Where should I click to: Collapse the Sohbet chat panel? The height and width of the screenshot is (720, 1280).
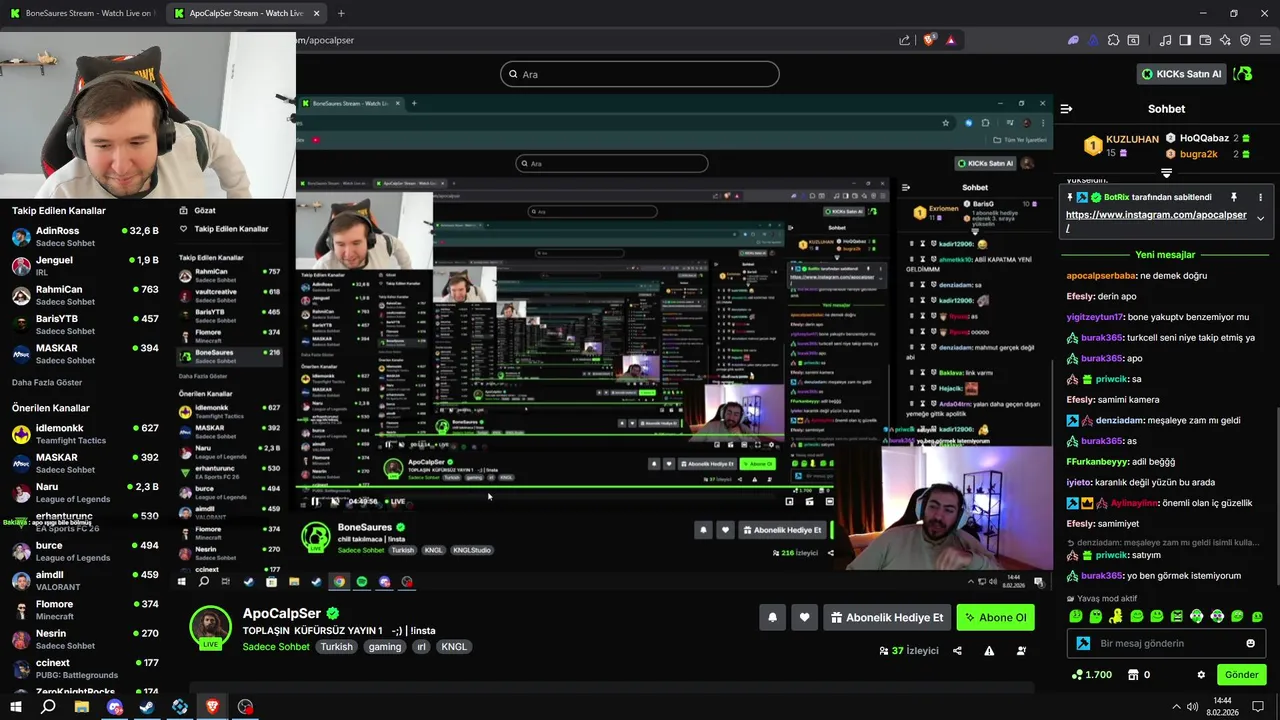point(1066,109)
